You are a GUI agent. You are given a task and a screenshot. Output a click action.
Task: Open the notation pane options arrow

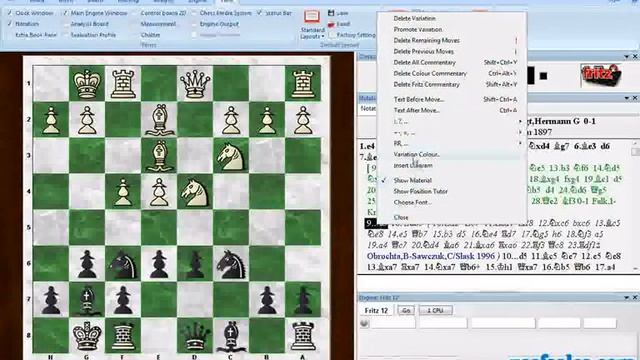pyautogui.click(x=627, y=98)
